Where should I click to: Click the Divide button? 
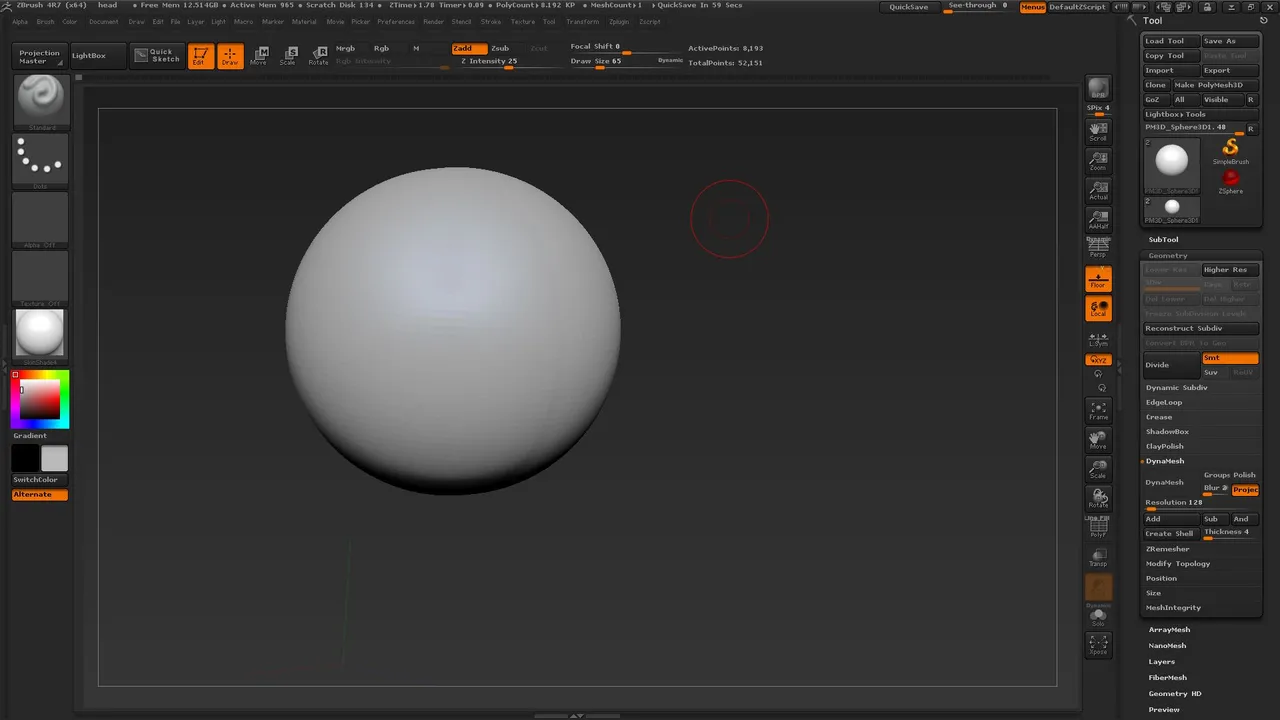pyautogui.click(x=1171, y=365)
